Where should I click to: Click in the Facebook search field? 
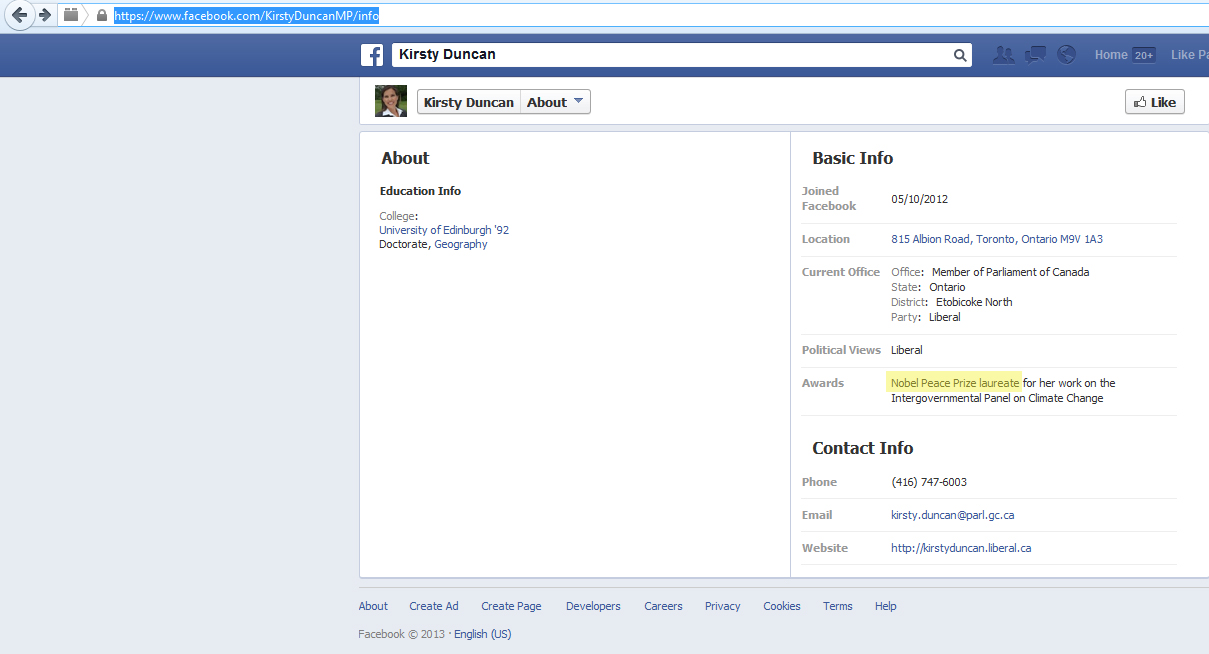coord(670,55)
